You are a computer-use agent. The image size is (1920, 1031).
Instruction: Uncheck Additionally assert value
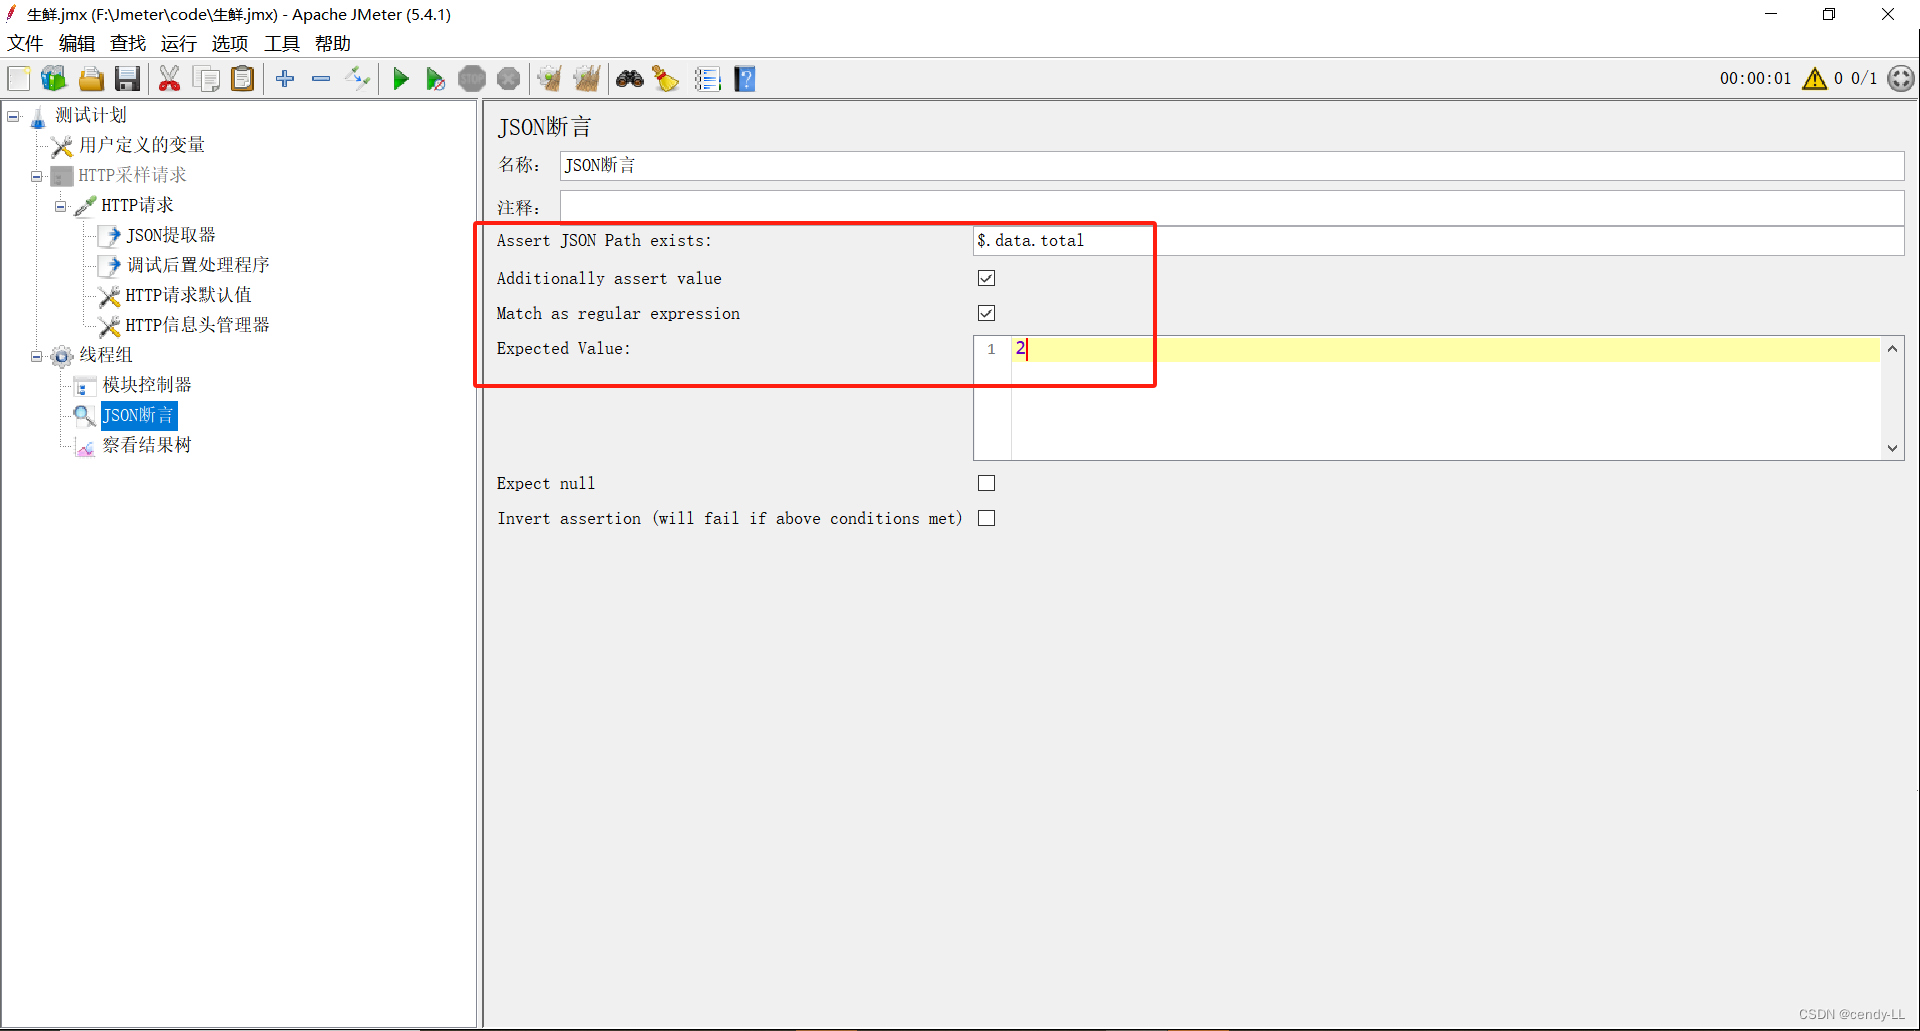point(986,278)
